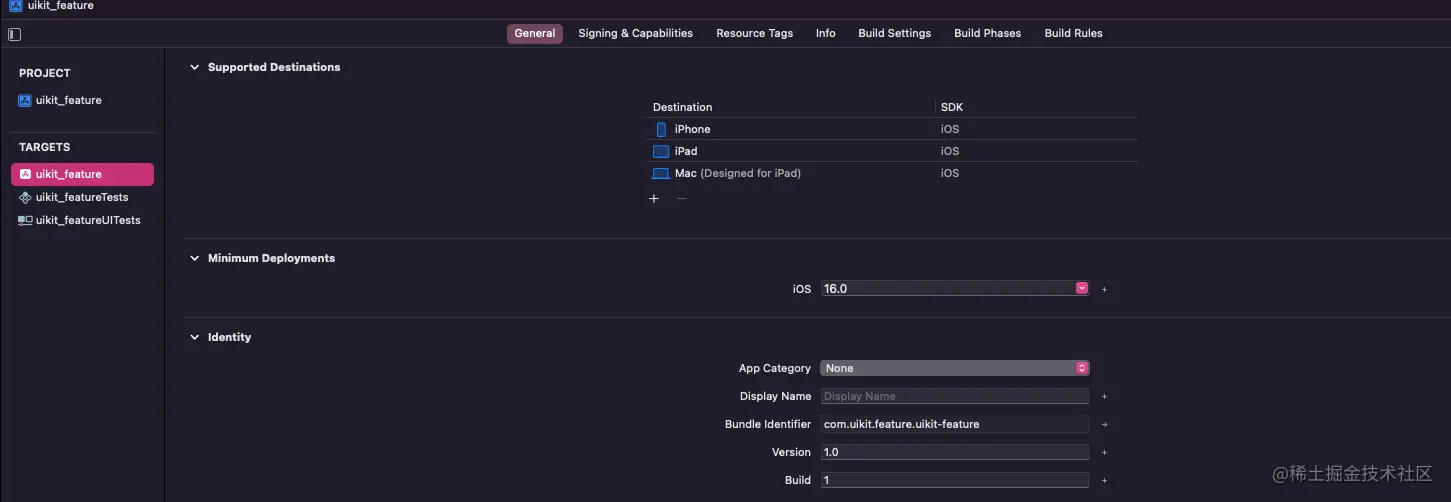Open the iOS deployment version dropdown
The height and width of the screenshot is (502, 1451).
click(1081, 288)
